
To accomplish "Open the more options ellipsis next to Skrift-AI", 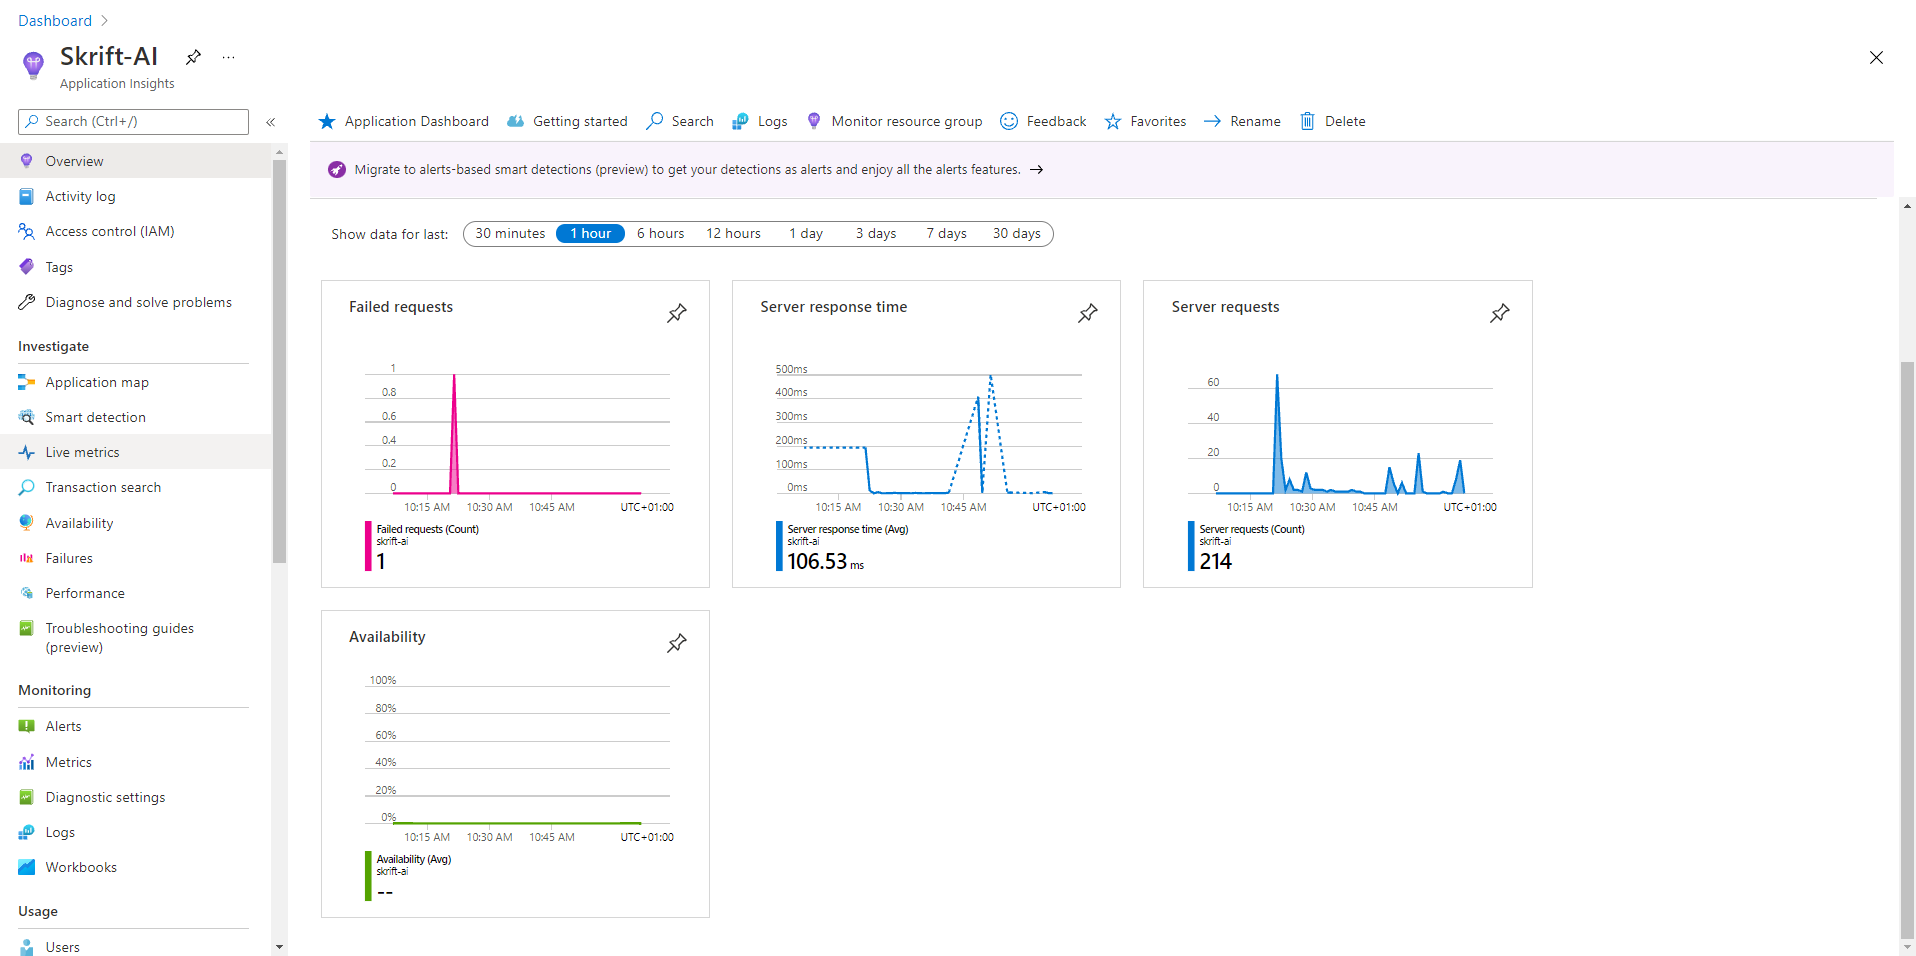I will (229, 57).
